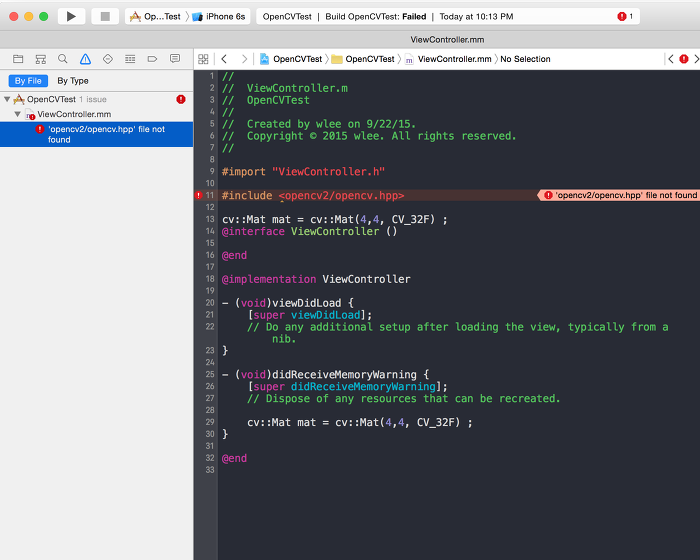This screenshot has width=700, height=560.
Task: Stop the running task
Action: point(105,17)
